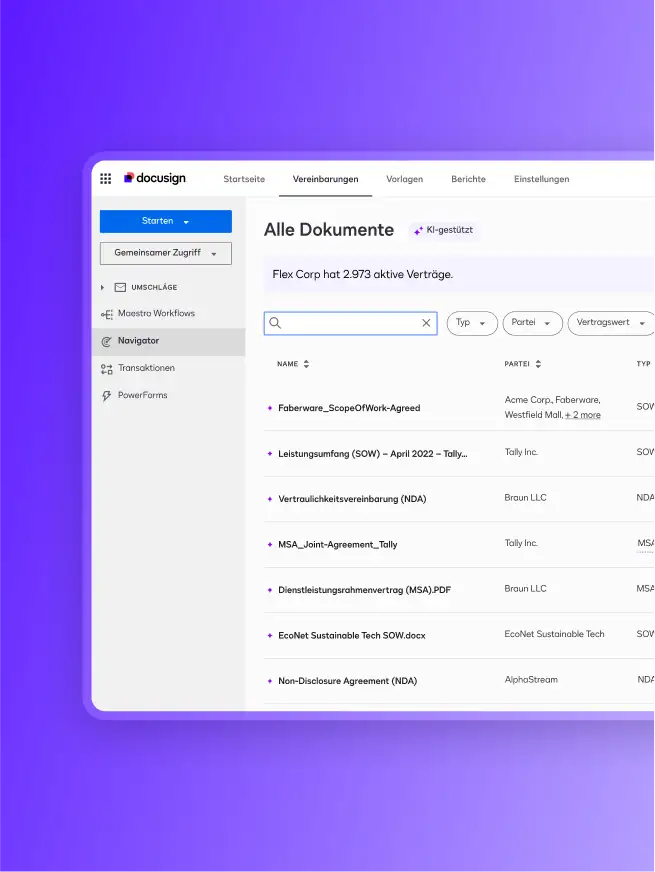
Task: Click the "+ 2 more" parties link
Action: point(583,415)
